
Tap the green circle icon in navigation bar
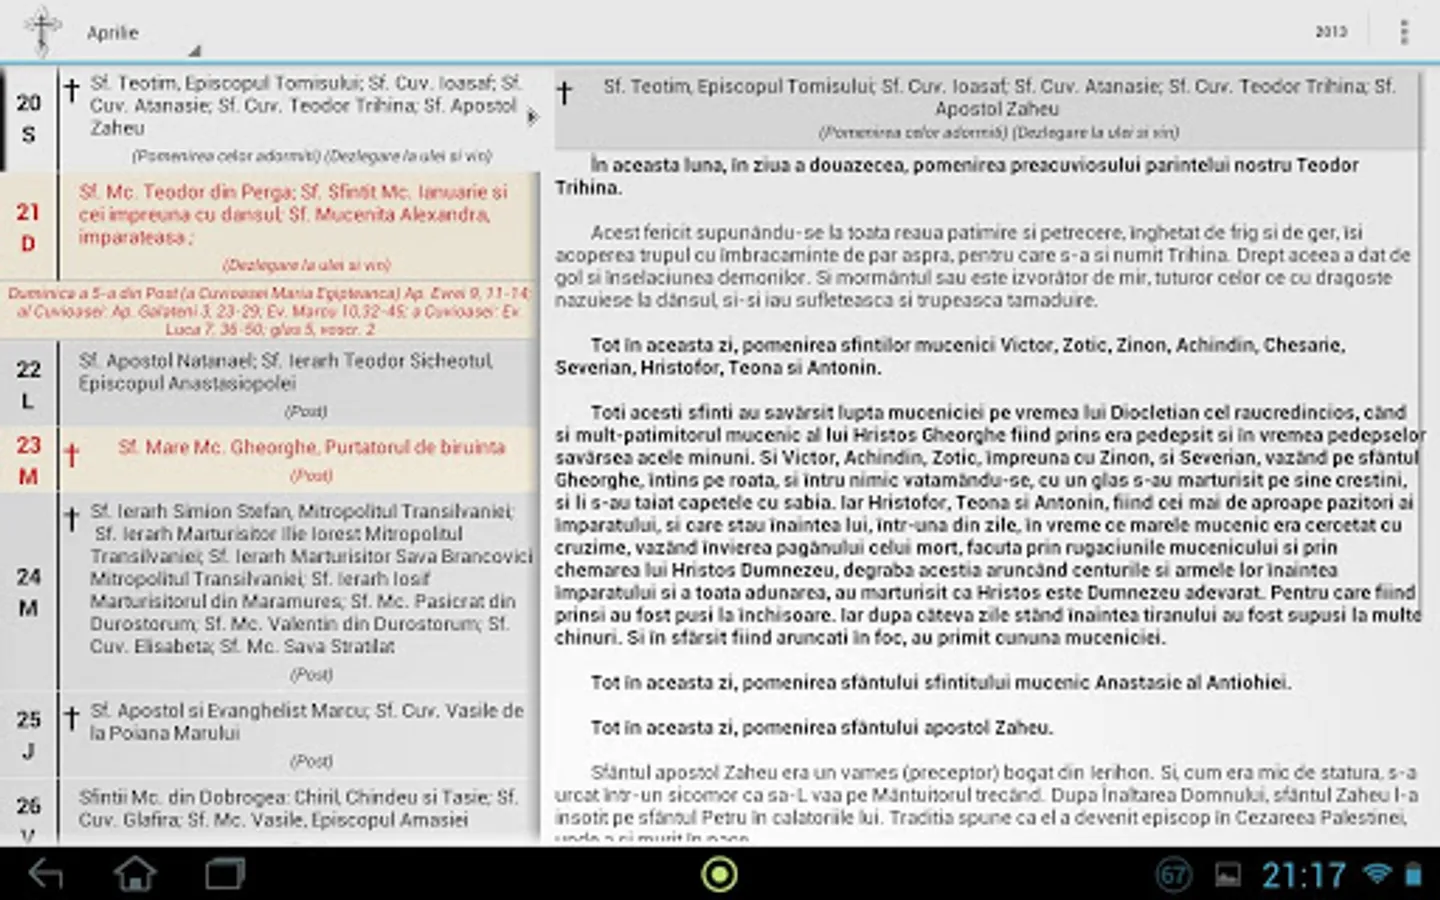[719, 874]
